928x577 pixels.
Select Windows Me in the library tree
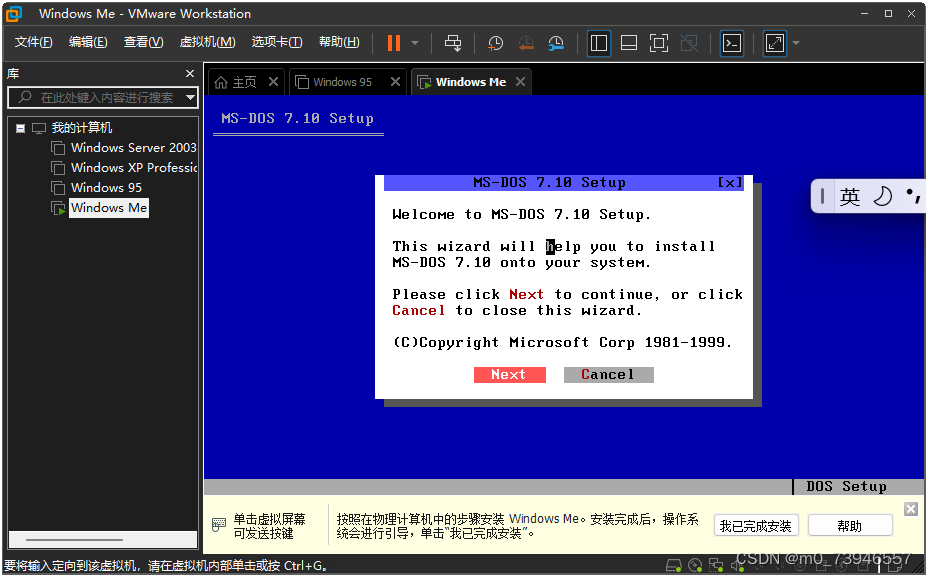click(109, 208)
